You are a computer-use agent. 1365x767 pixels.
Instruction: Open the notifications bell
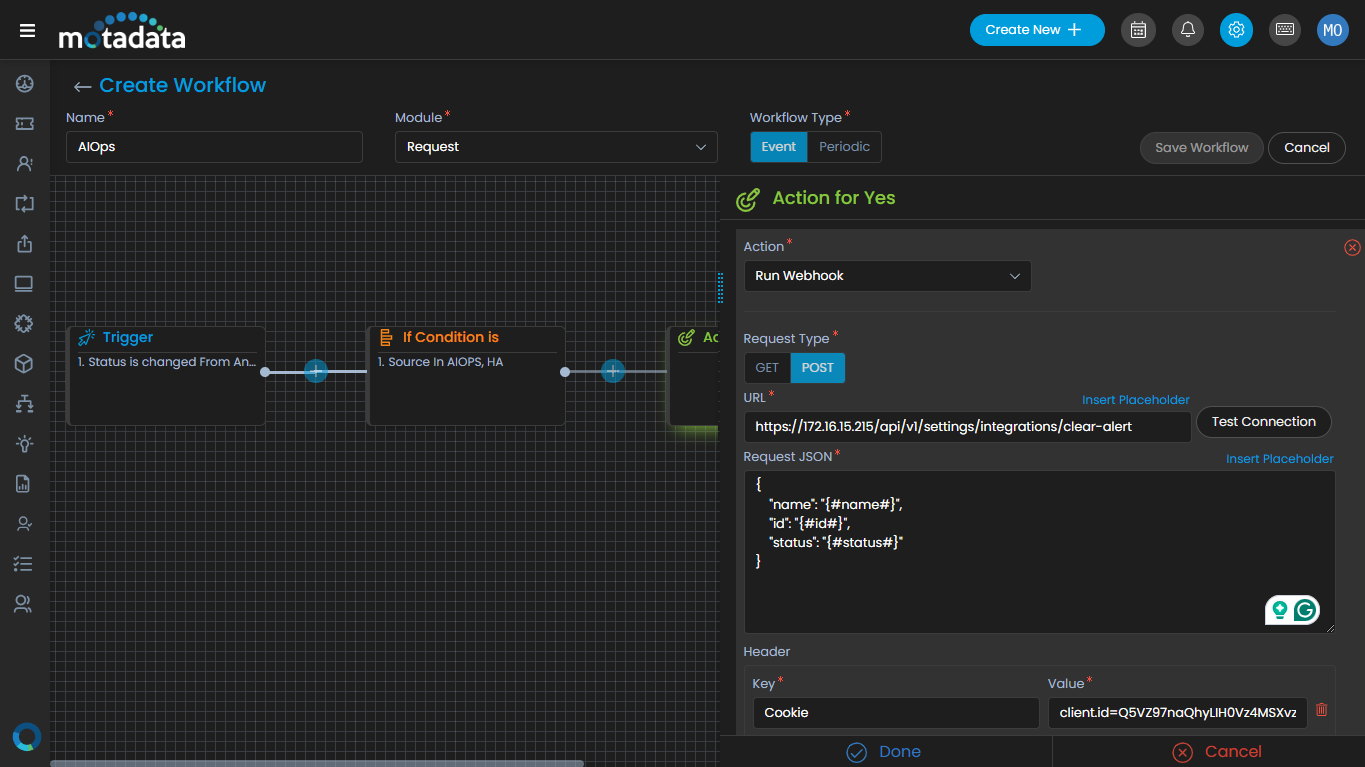click(1188, 30)
